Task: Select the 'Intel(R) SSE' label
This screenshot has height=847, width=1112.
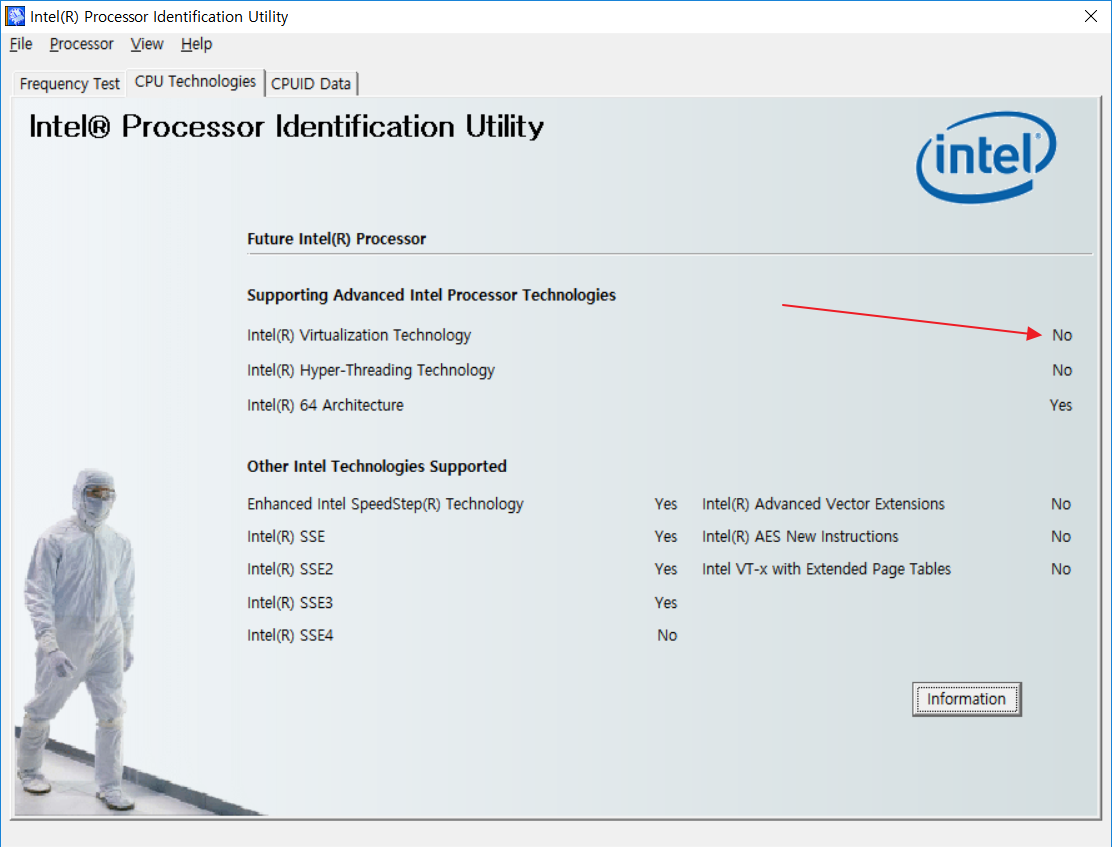Action: click(x=286, y=536)
